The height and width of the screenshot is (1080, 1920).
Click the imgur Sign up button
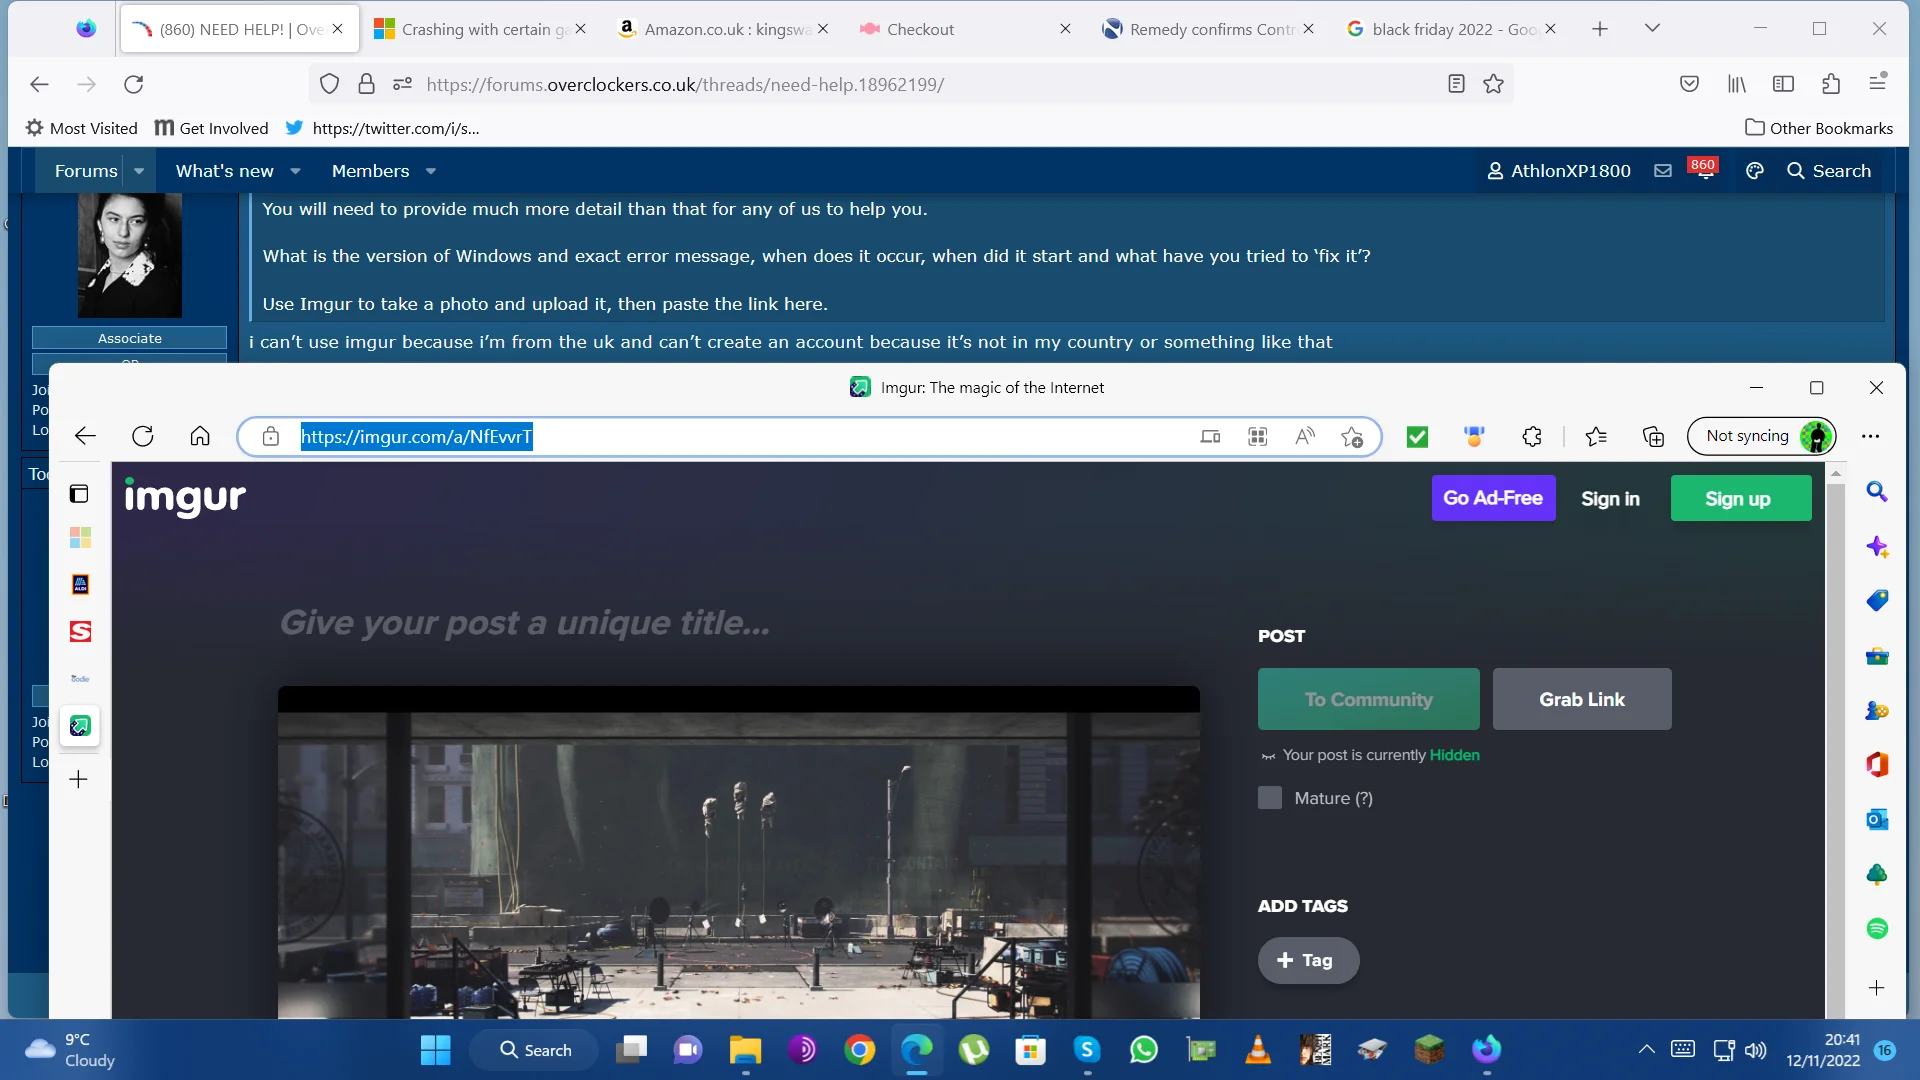1740,498
